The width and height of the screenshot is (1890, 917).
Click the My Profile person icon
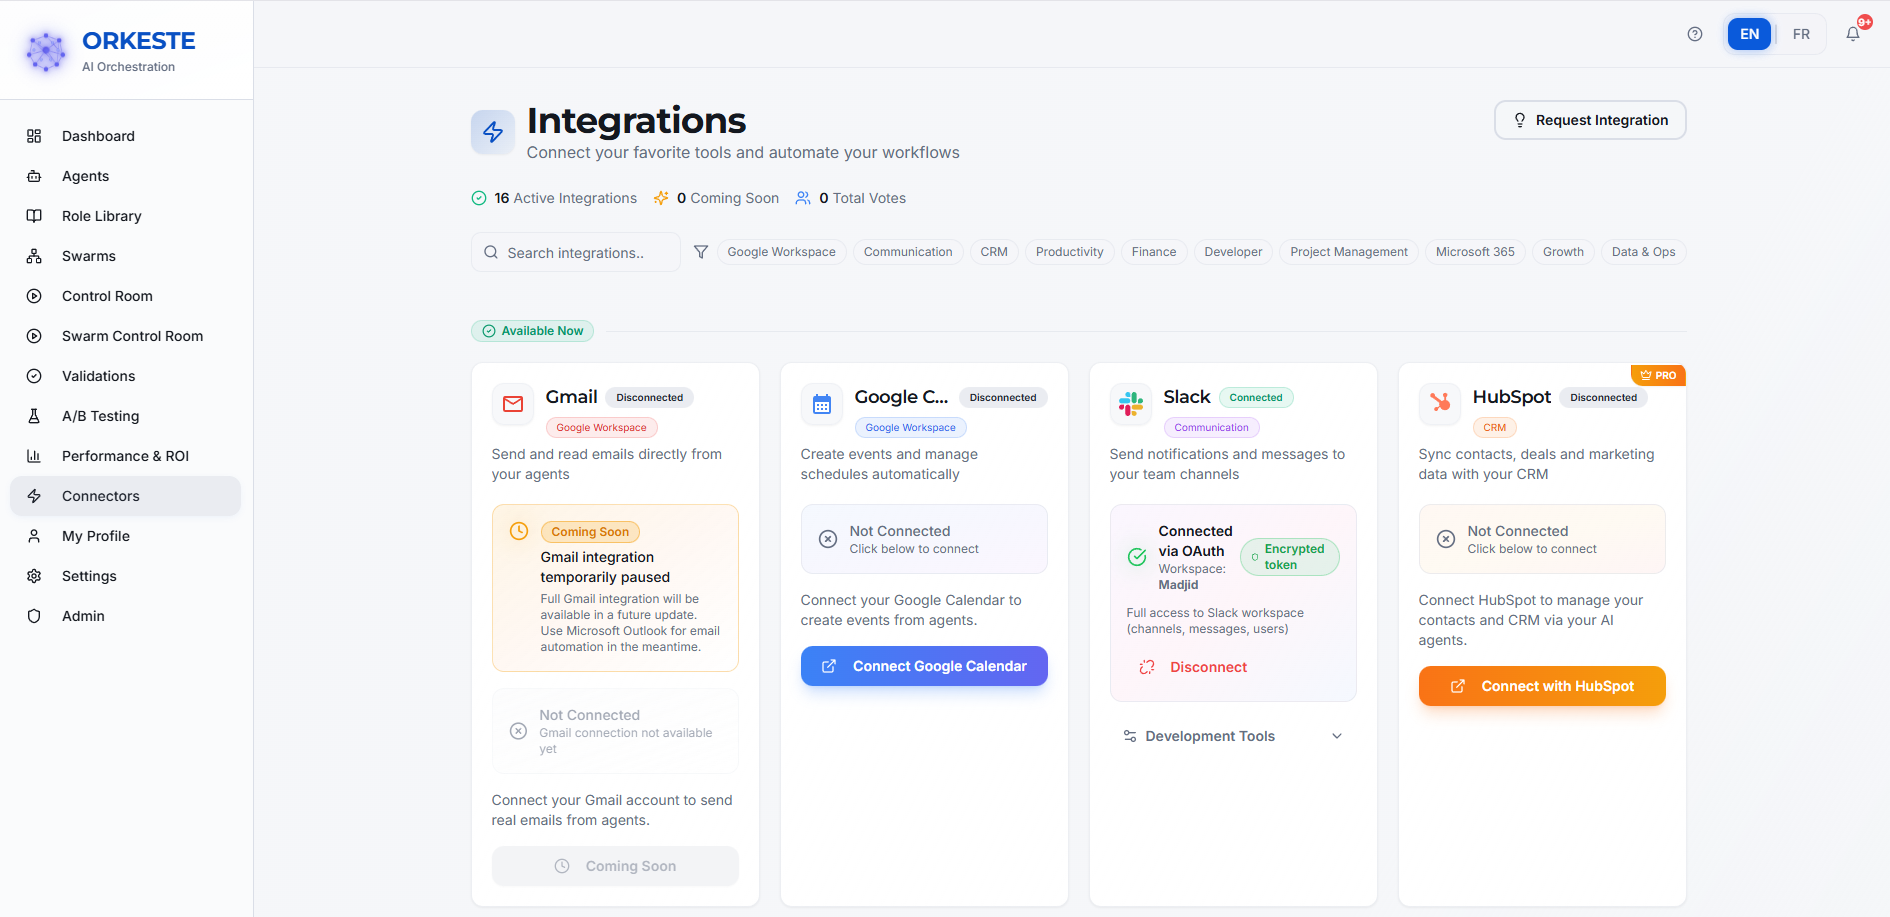[34, 536]
